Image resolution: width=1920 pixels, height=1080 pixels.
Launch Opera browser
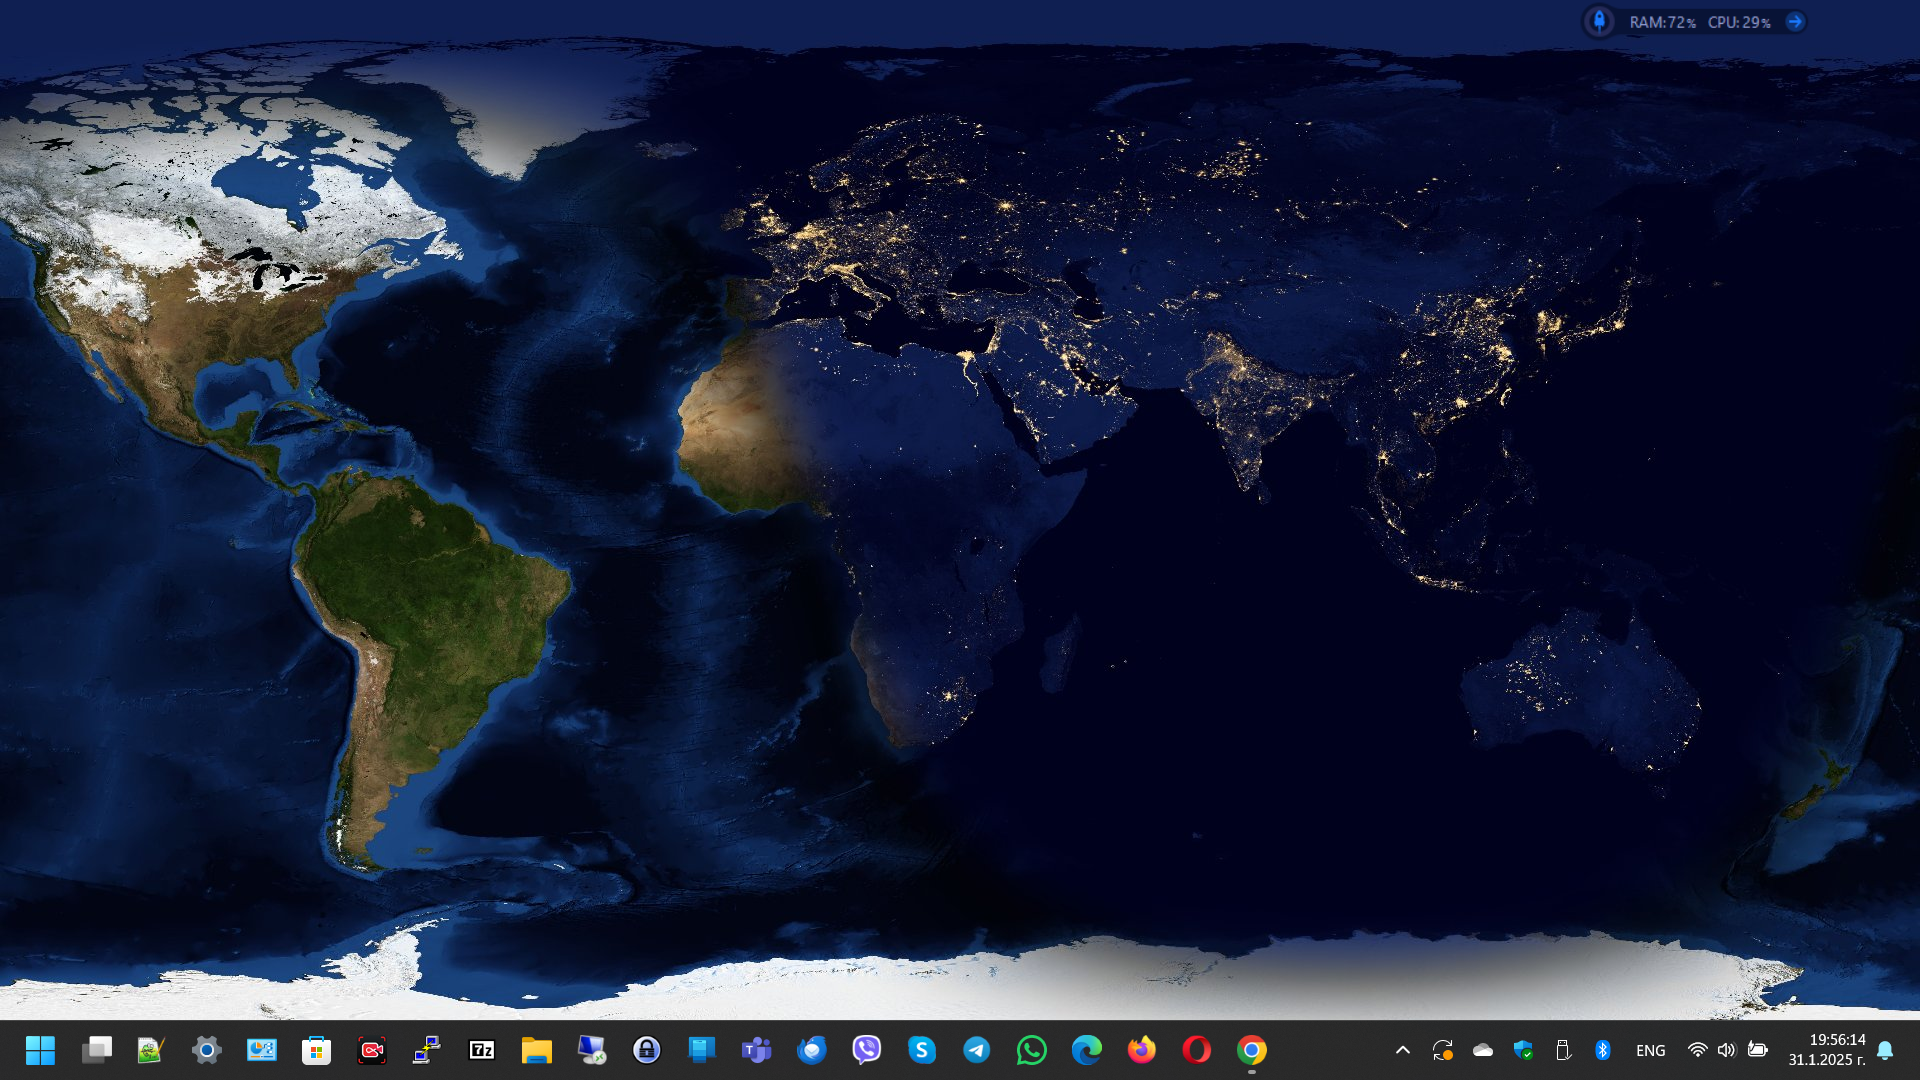[x=1197, y=1050]
